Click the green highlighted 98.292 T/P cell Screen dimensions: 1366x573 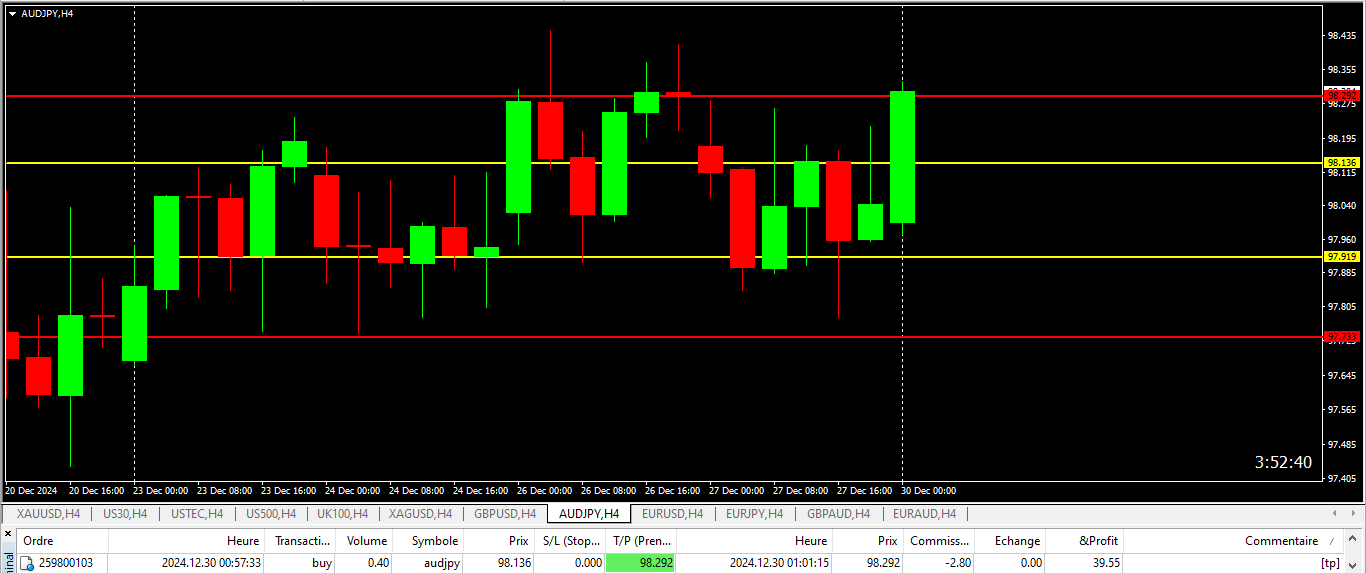(640, 564)
